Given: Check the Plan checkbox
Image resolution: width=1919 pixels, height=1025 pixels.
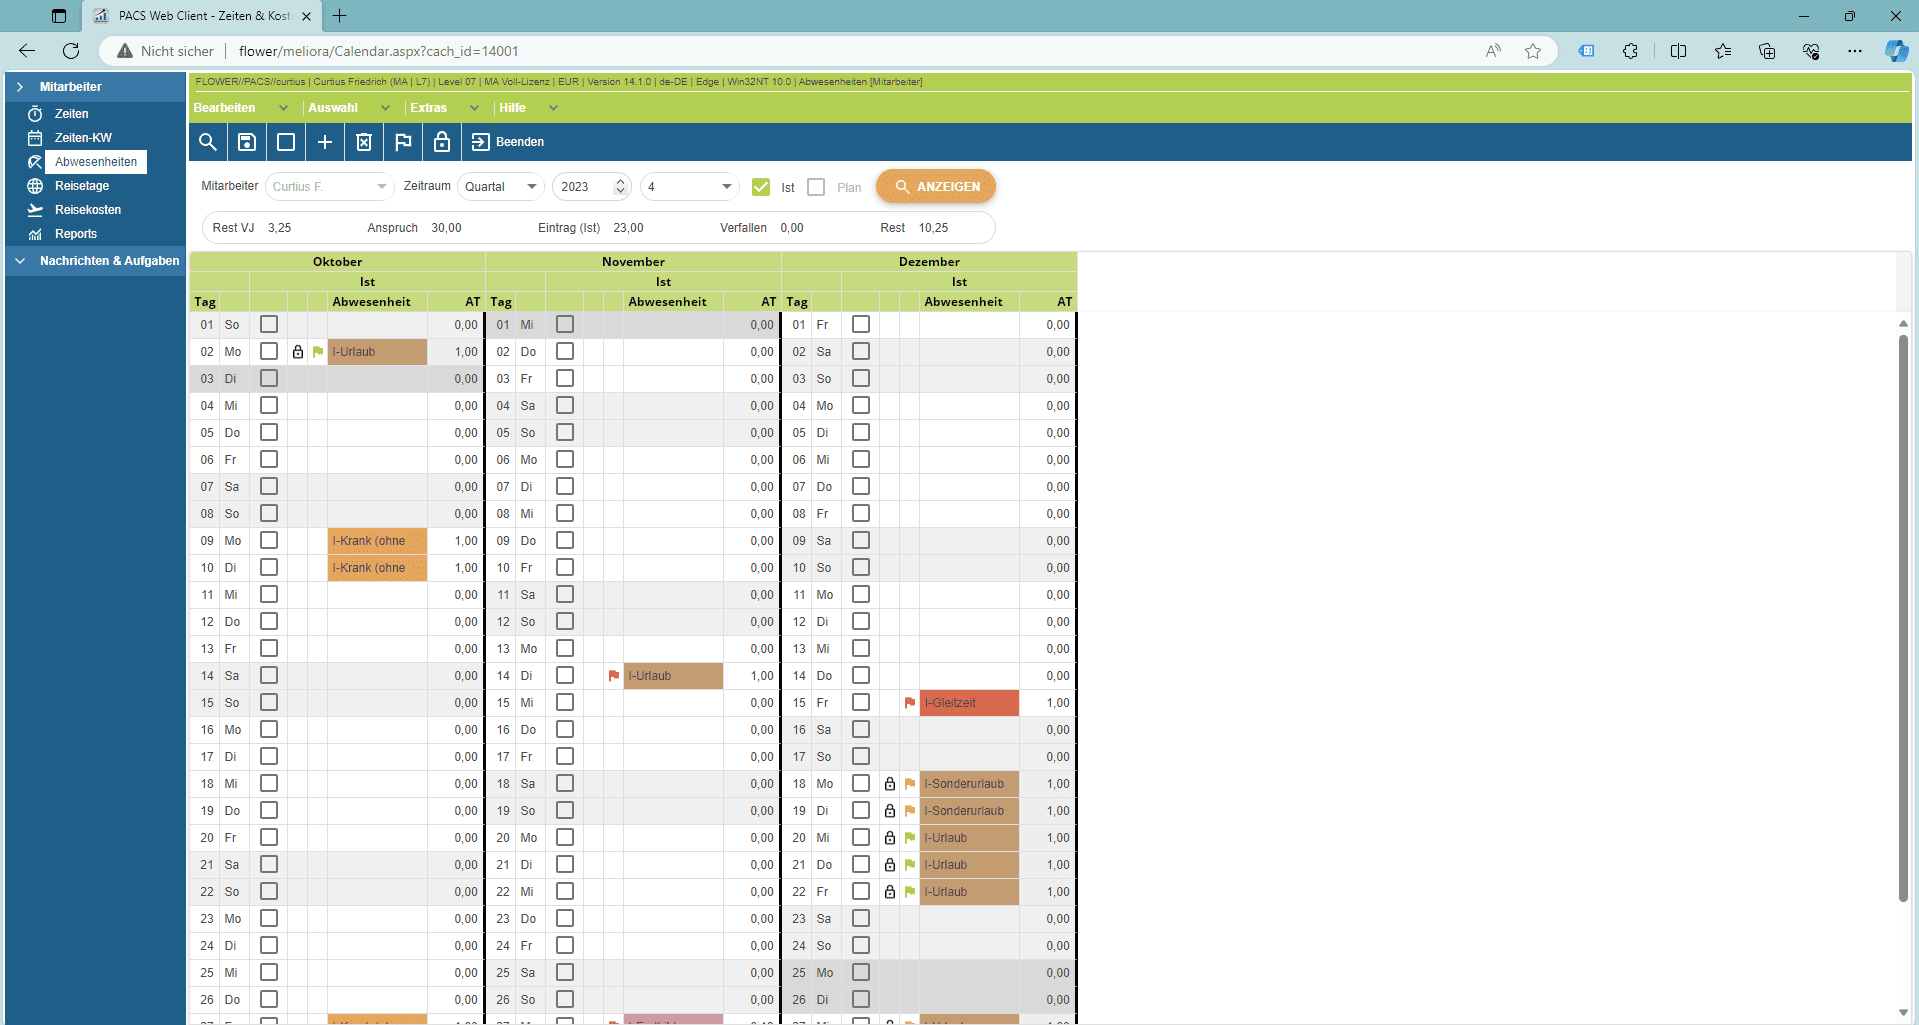Looking at the screenshot, I should tap(816, 187).
